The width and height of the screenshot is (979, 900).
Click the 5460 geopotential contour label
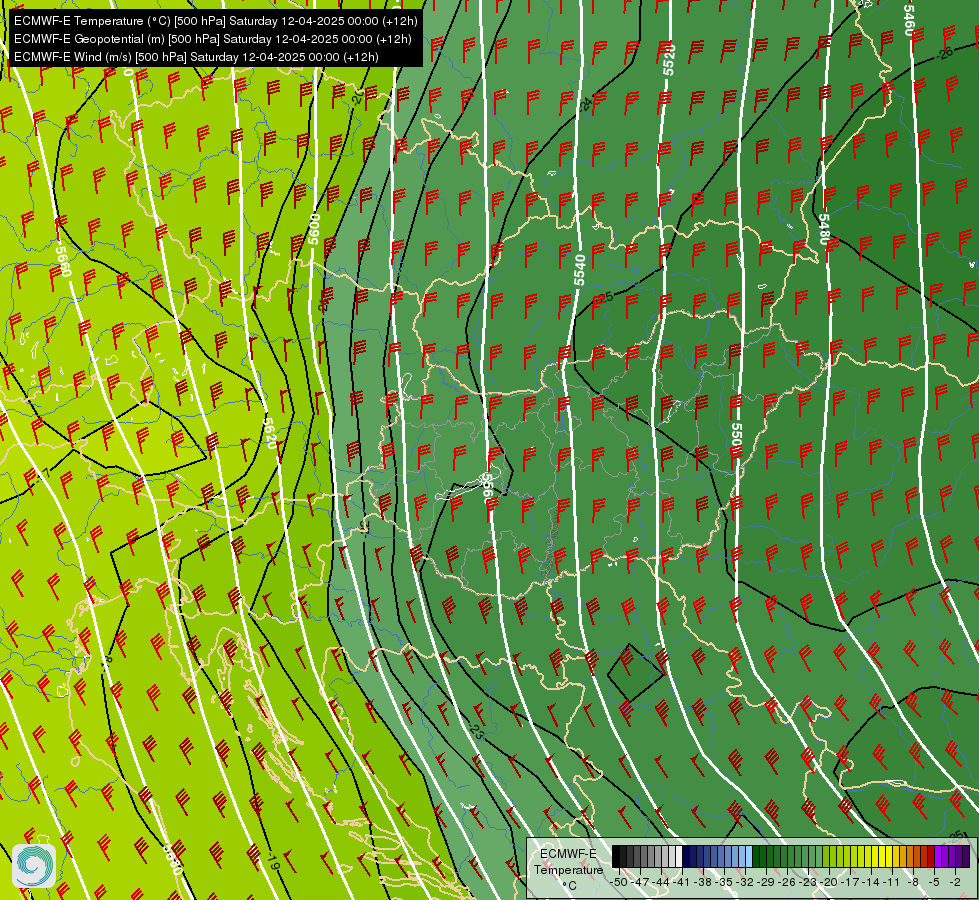tap(910, 20)
